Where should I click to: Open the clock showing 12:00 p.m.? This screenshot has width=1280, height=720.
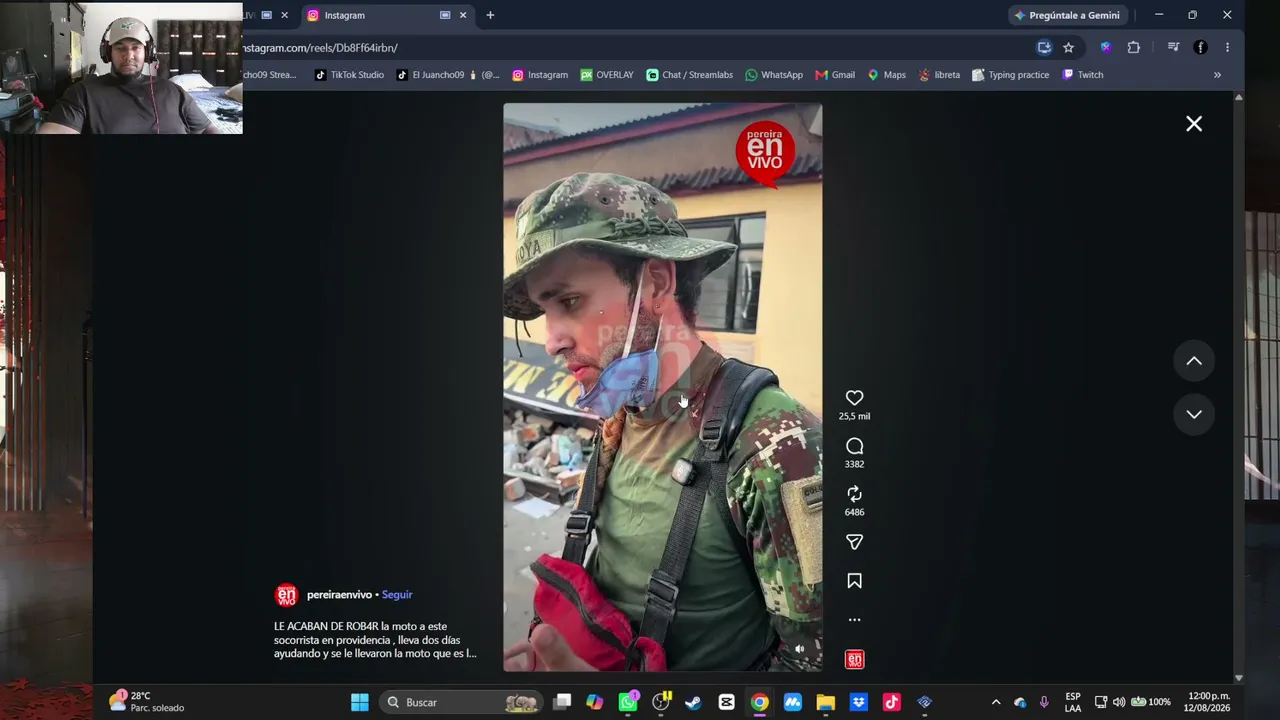pyautogui.click(x=1207, y=702)
